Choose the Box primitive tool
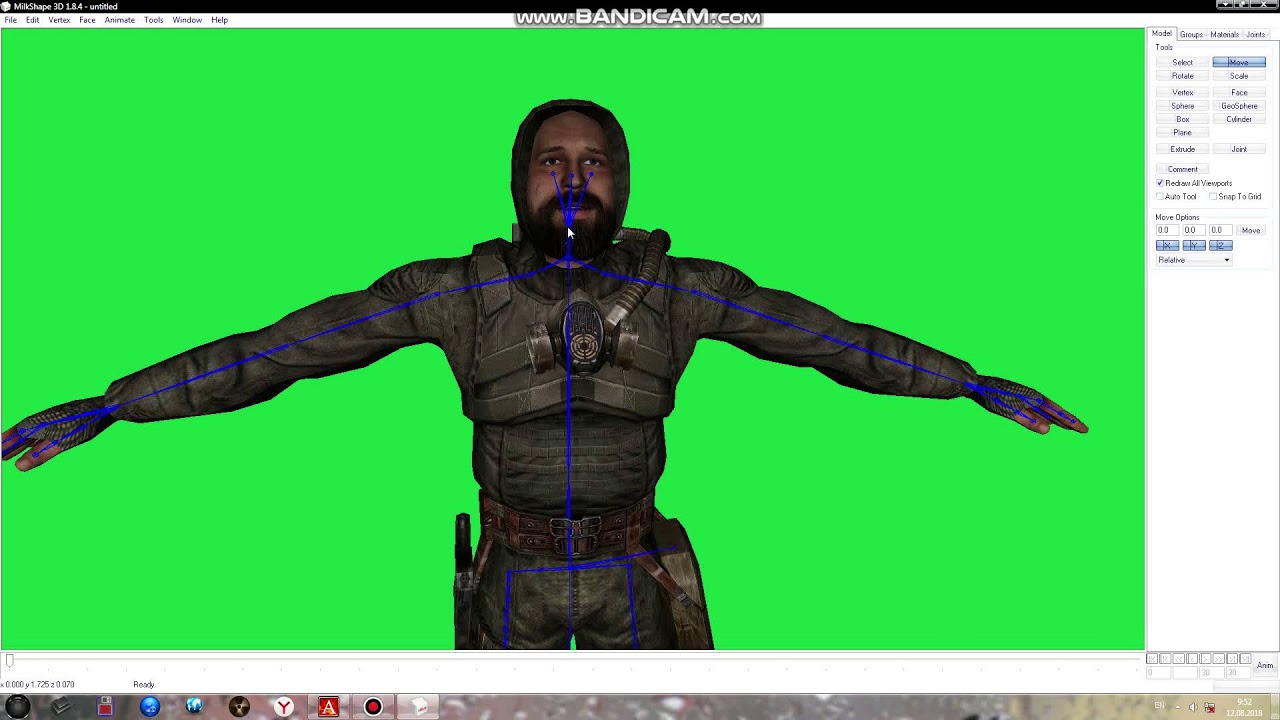 1182,119
